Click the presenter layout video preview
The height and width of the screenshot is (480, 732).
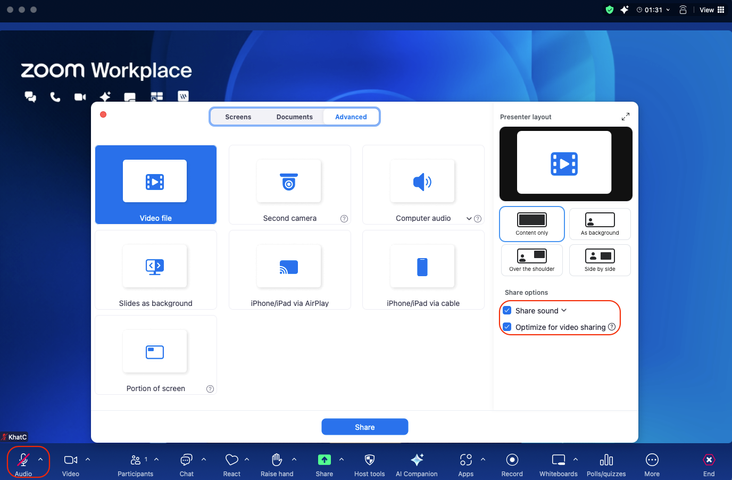565,162
